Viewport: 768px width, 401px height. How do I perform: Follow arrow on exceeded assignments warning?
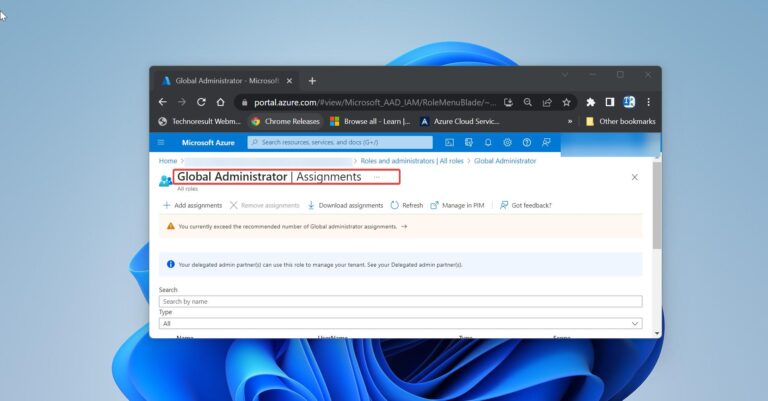coord(404,227)
